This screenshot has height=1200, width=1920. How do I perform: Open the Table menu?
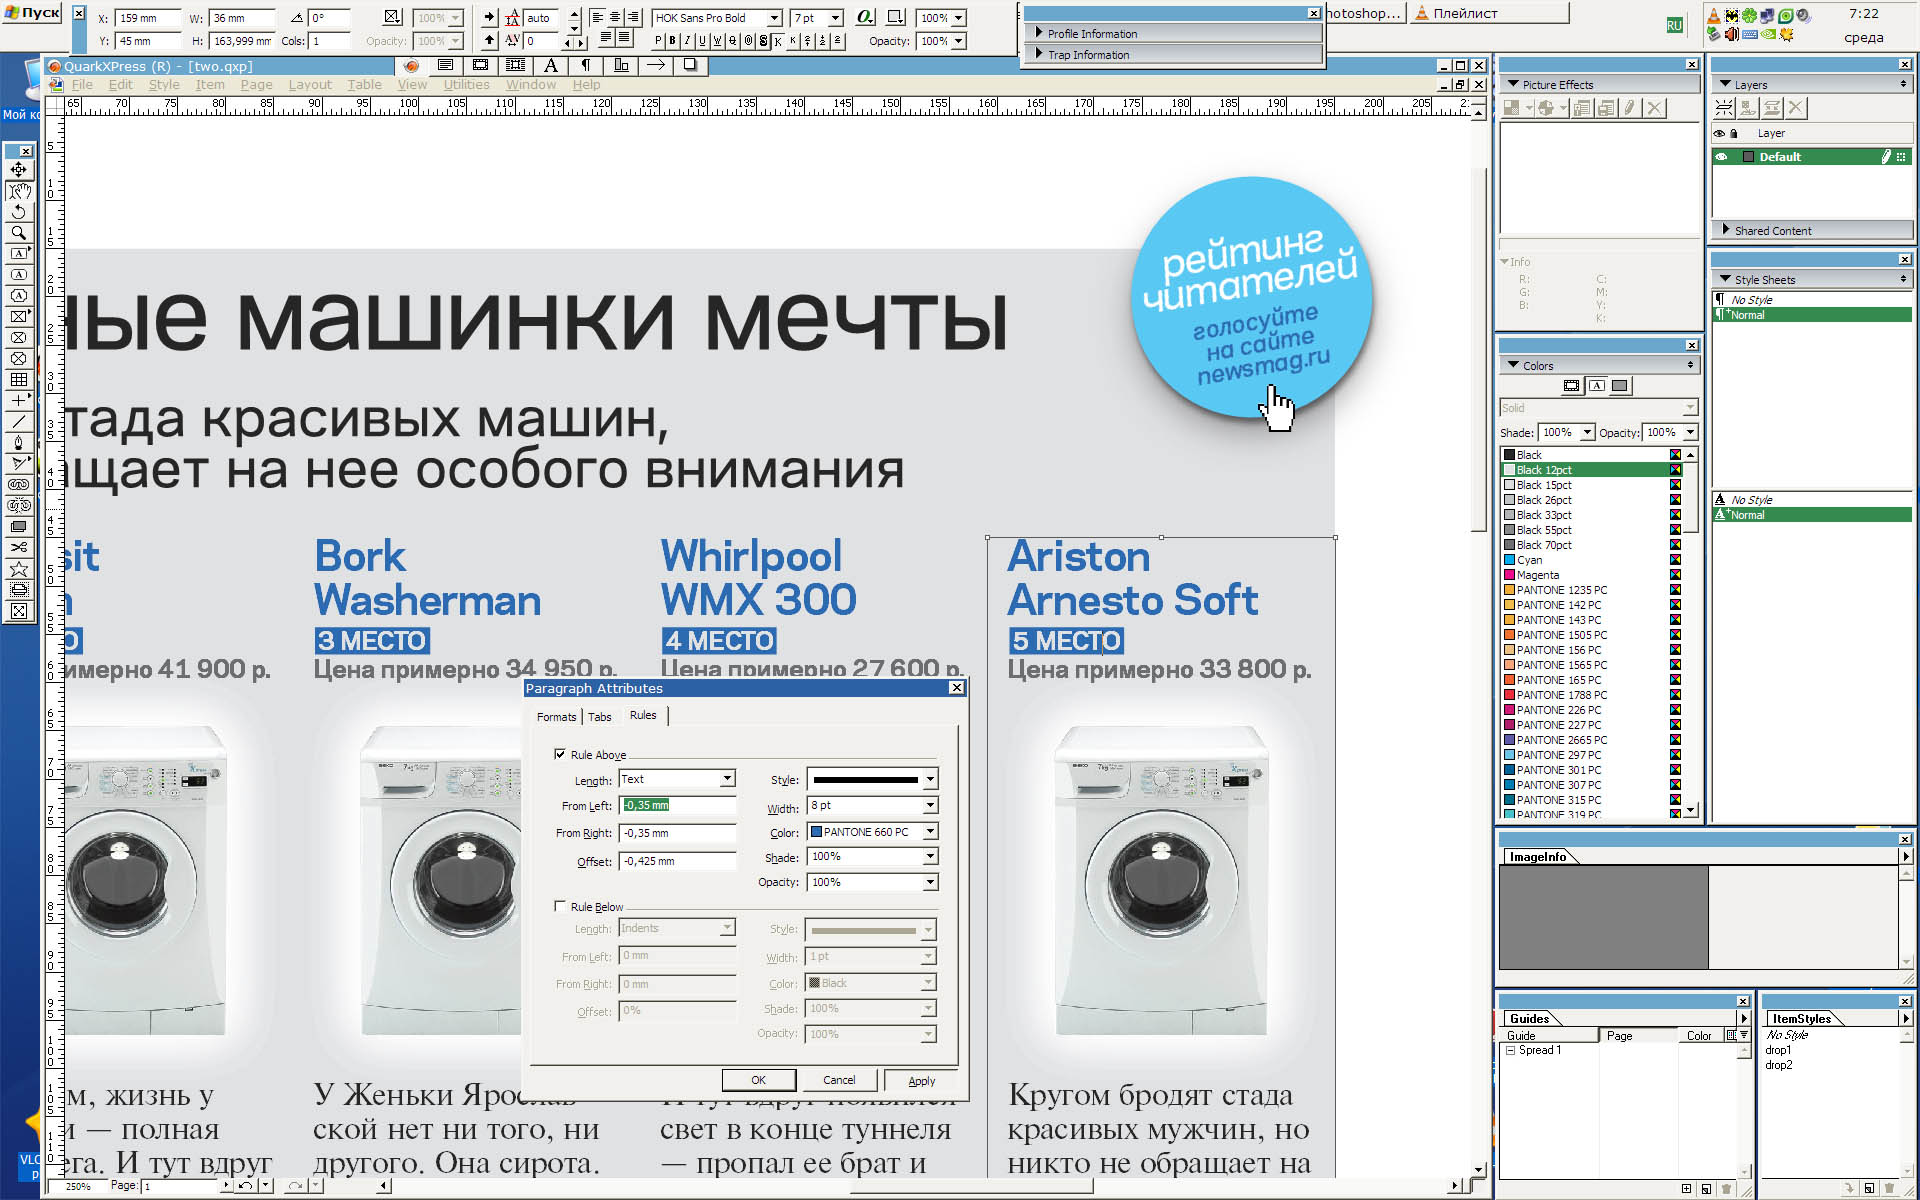[364, 85]
